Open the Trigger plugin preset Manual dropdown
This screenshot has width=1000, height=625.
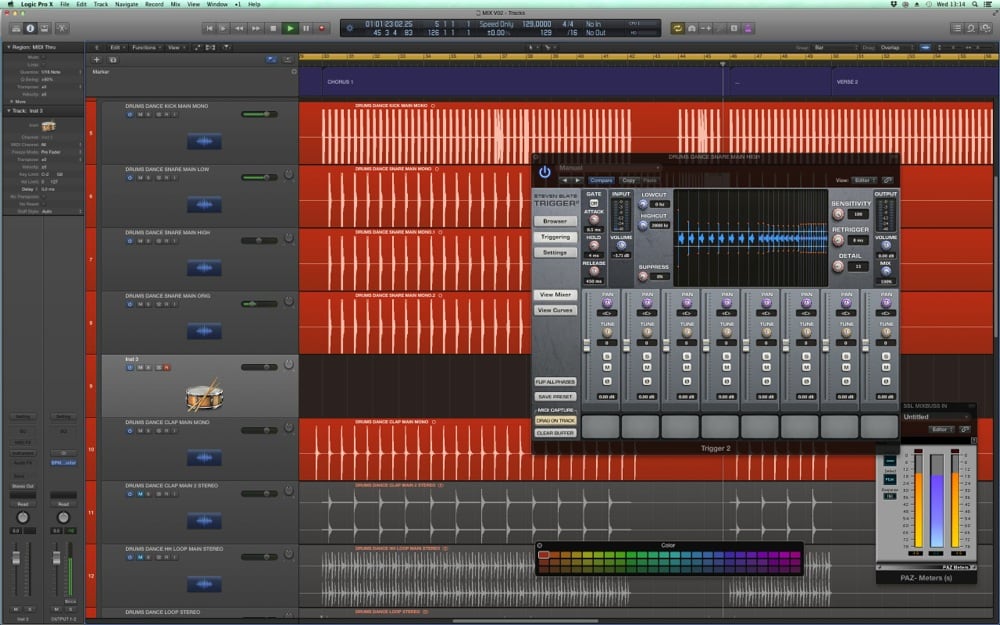click(x=609, y=168)
